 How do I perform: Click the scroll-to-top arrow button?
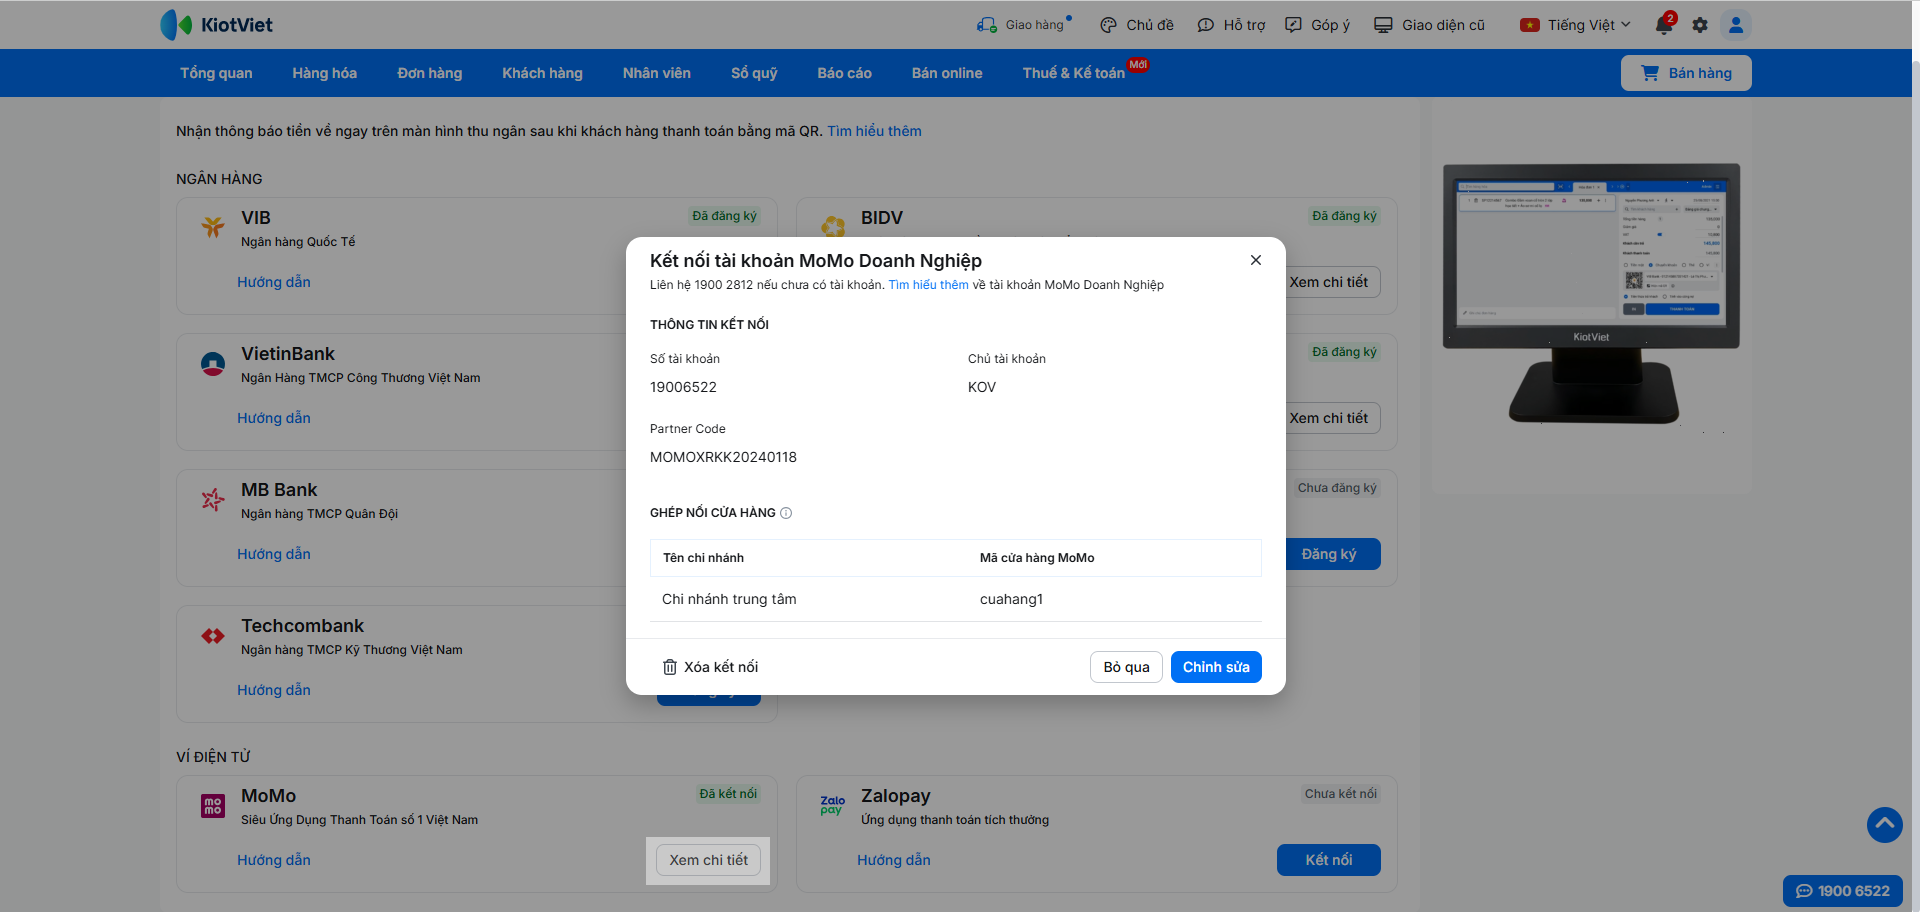tap(1885, 825)
